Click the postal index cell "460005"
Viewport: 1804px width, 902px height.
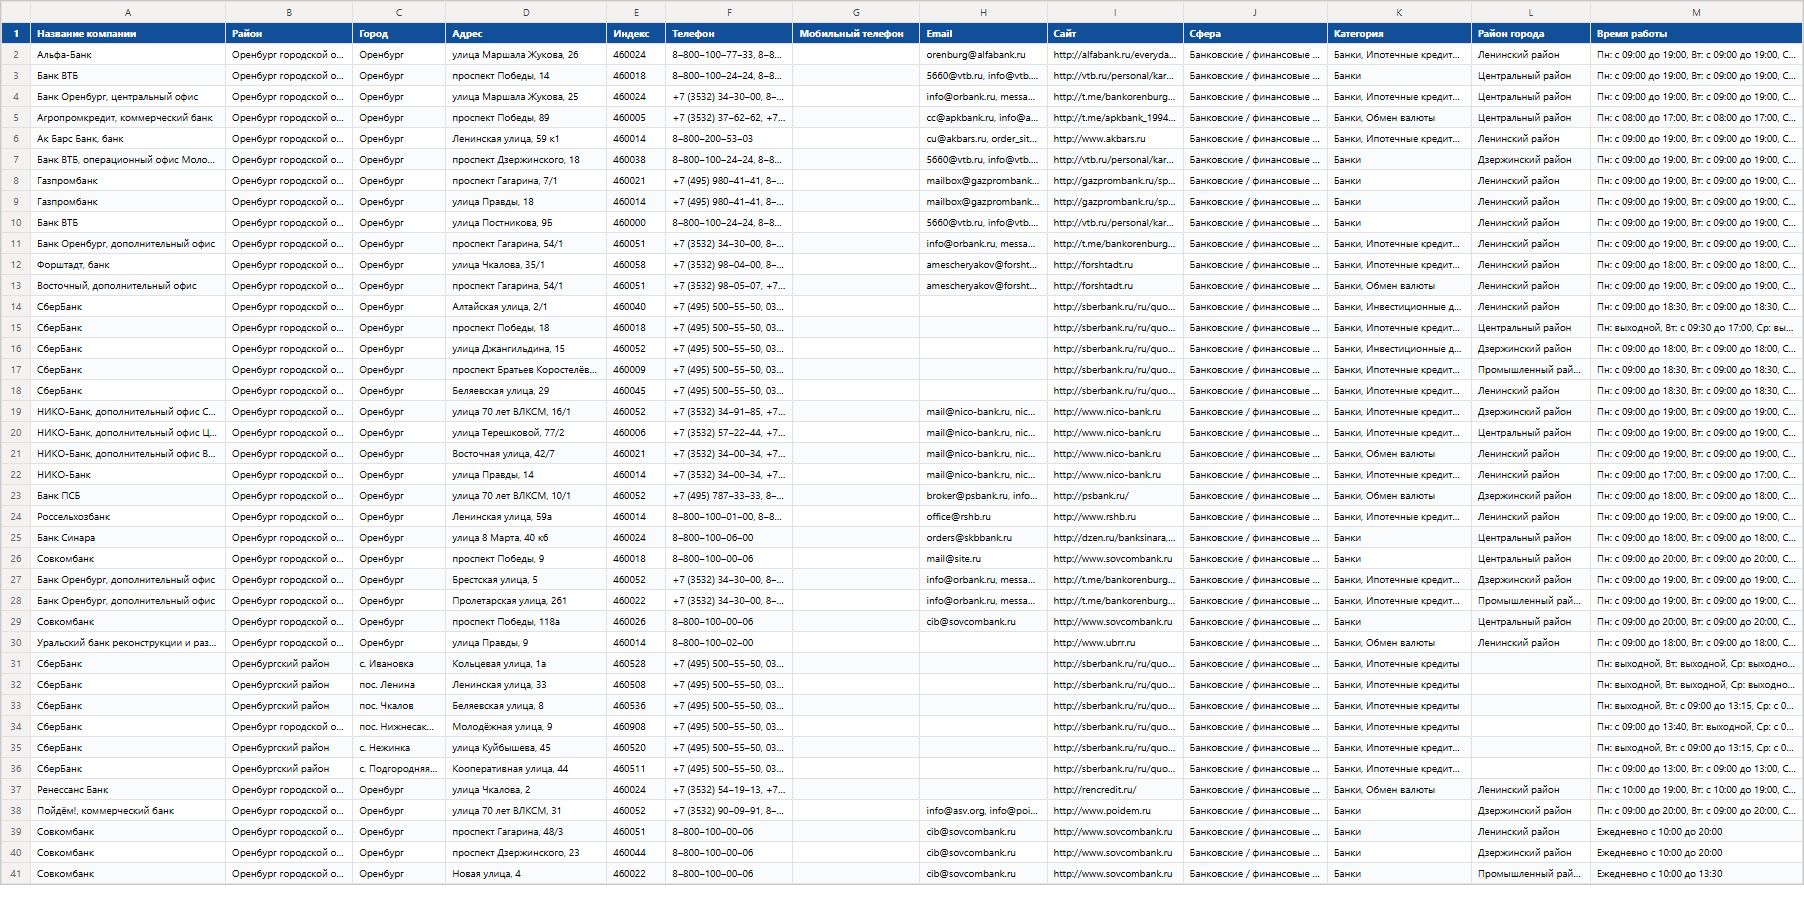(x=636, y=118)
